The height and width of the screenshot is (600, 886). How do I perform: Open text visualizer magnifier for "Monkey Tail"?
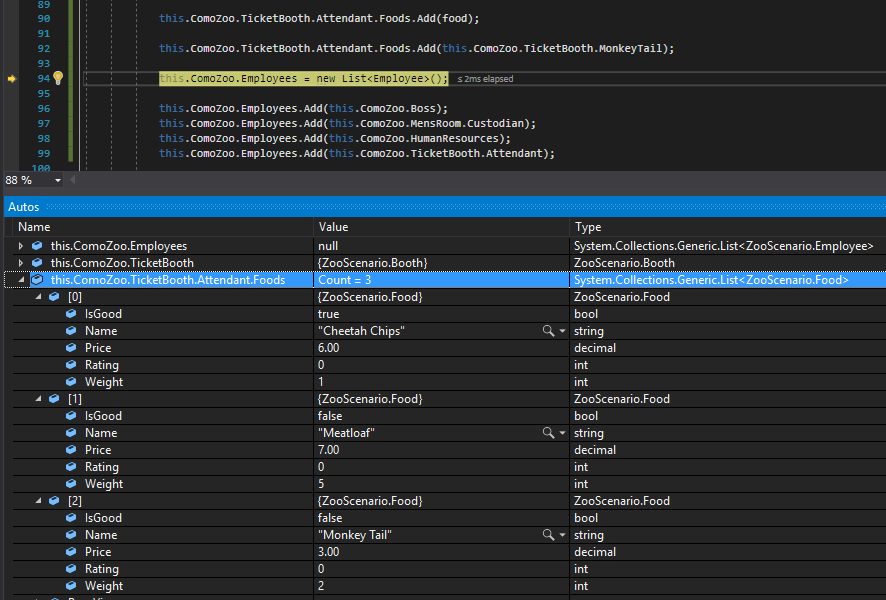click(548, 535)
